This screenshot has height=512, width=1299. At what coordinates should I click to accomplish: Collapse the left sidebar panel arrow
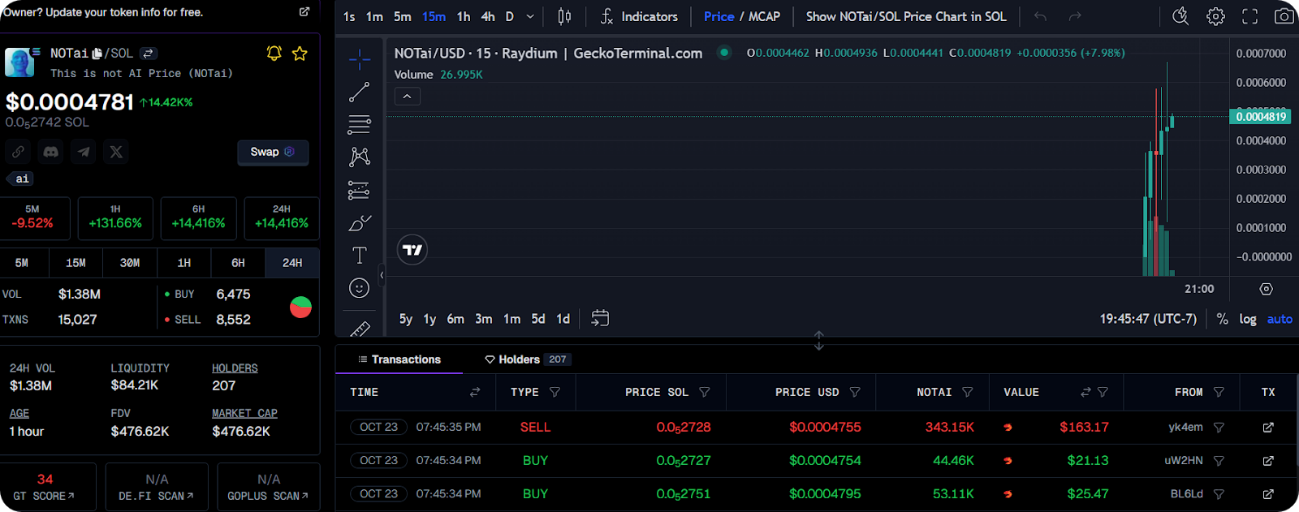381,275
